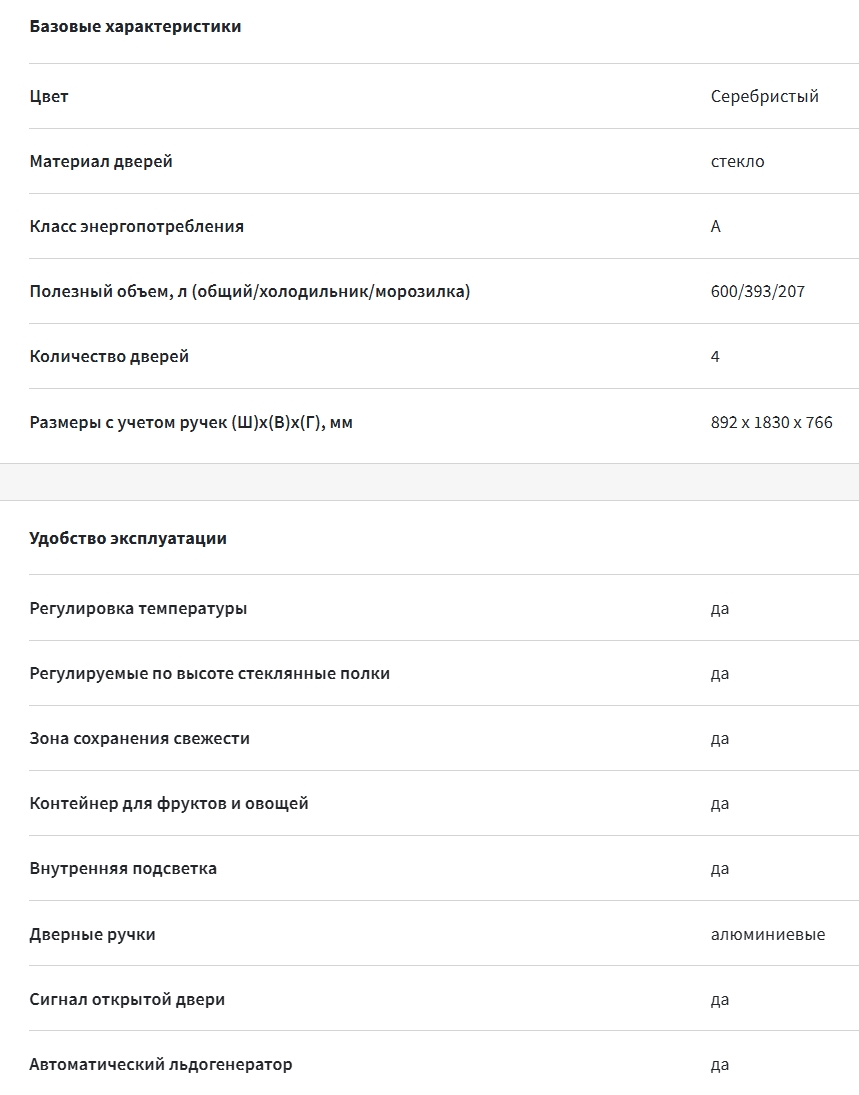Click the energy class value 'A'
The width and height of the screenshot is (859, 1095).
[716, 226]
